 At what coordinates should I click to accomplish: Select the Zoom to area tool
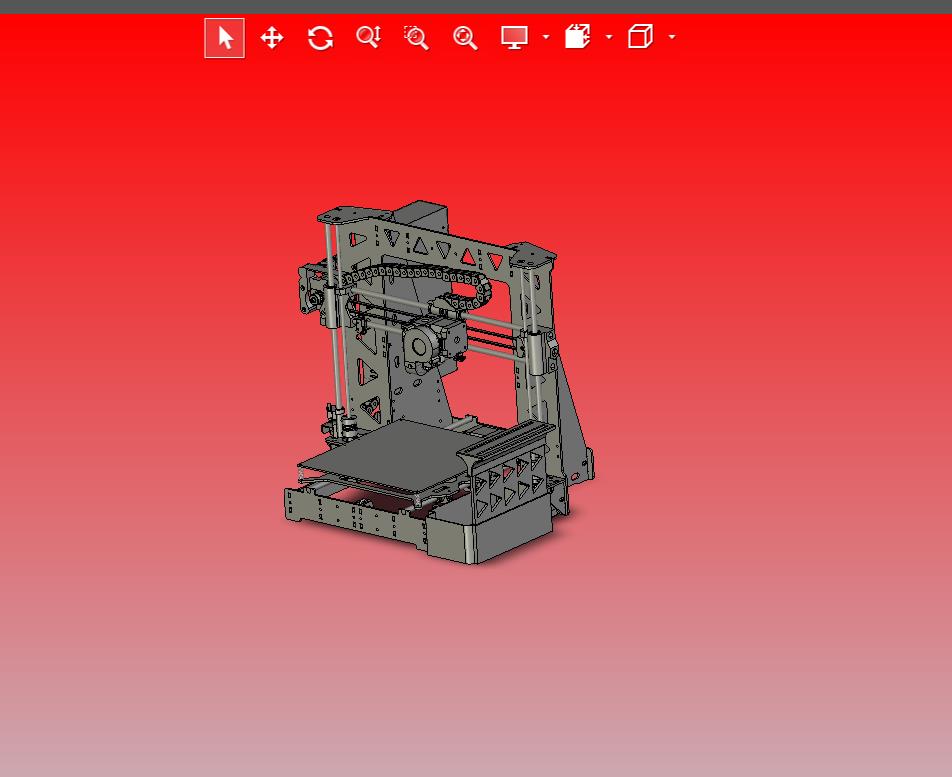tap(416, 38)
